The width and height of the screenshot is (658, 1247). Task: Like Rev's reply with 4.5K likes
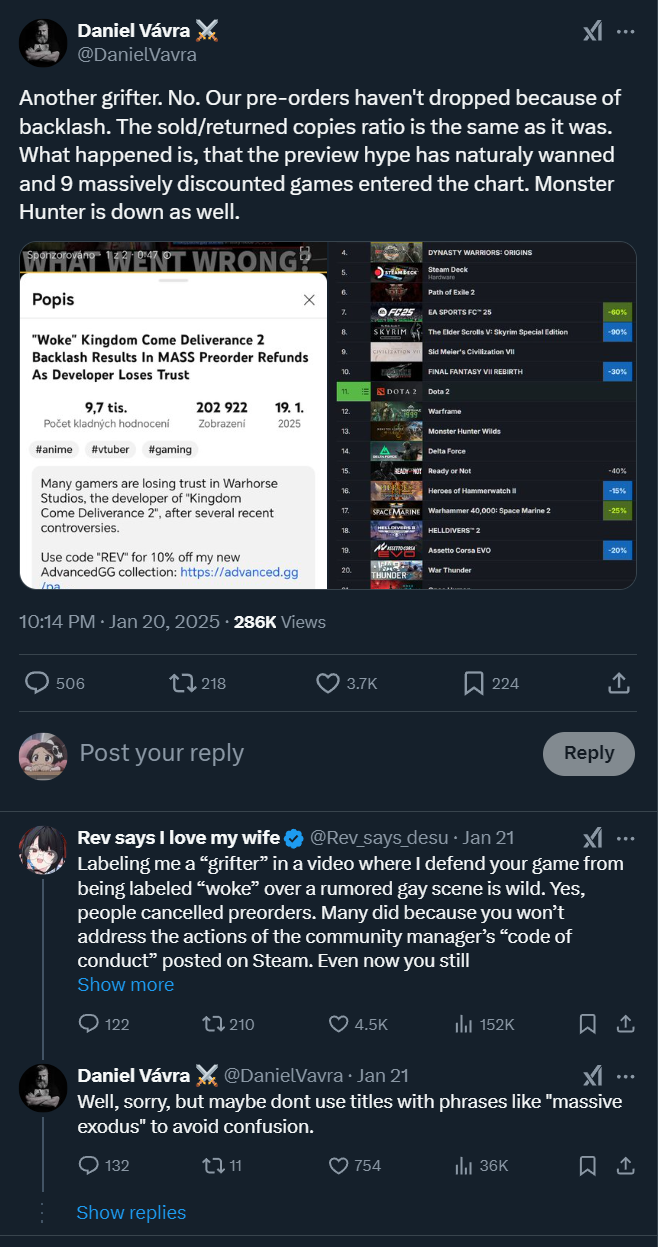[340, 1024]
